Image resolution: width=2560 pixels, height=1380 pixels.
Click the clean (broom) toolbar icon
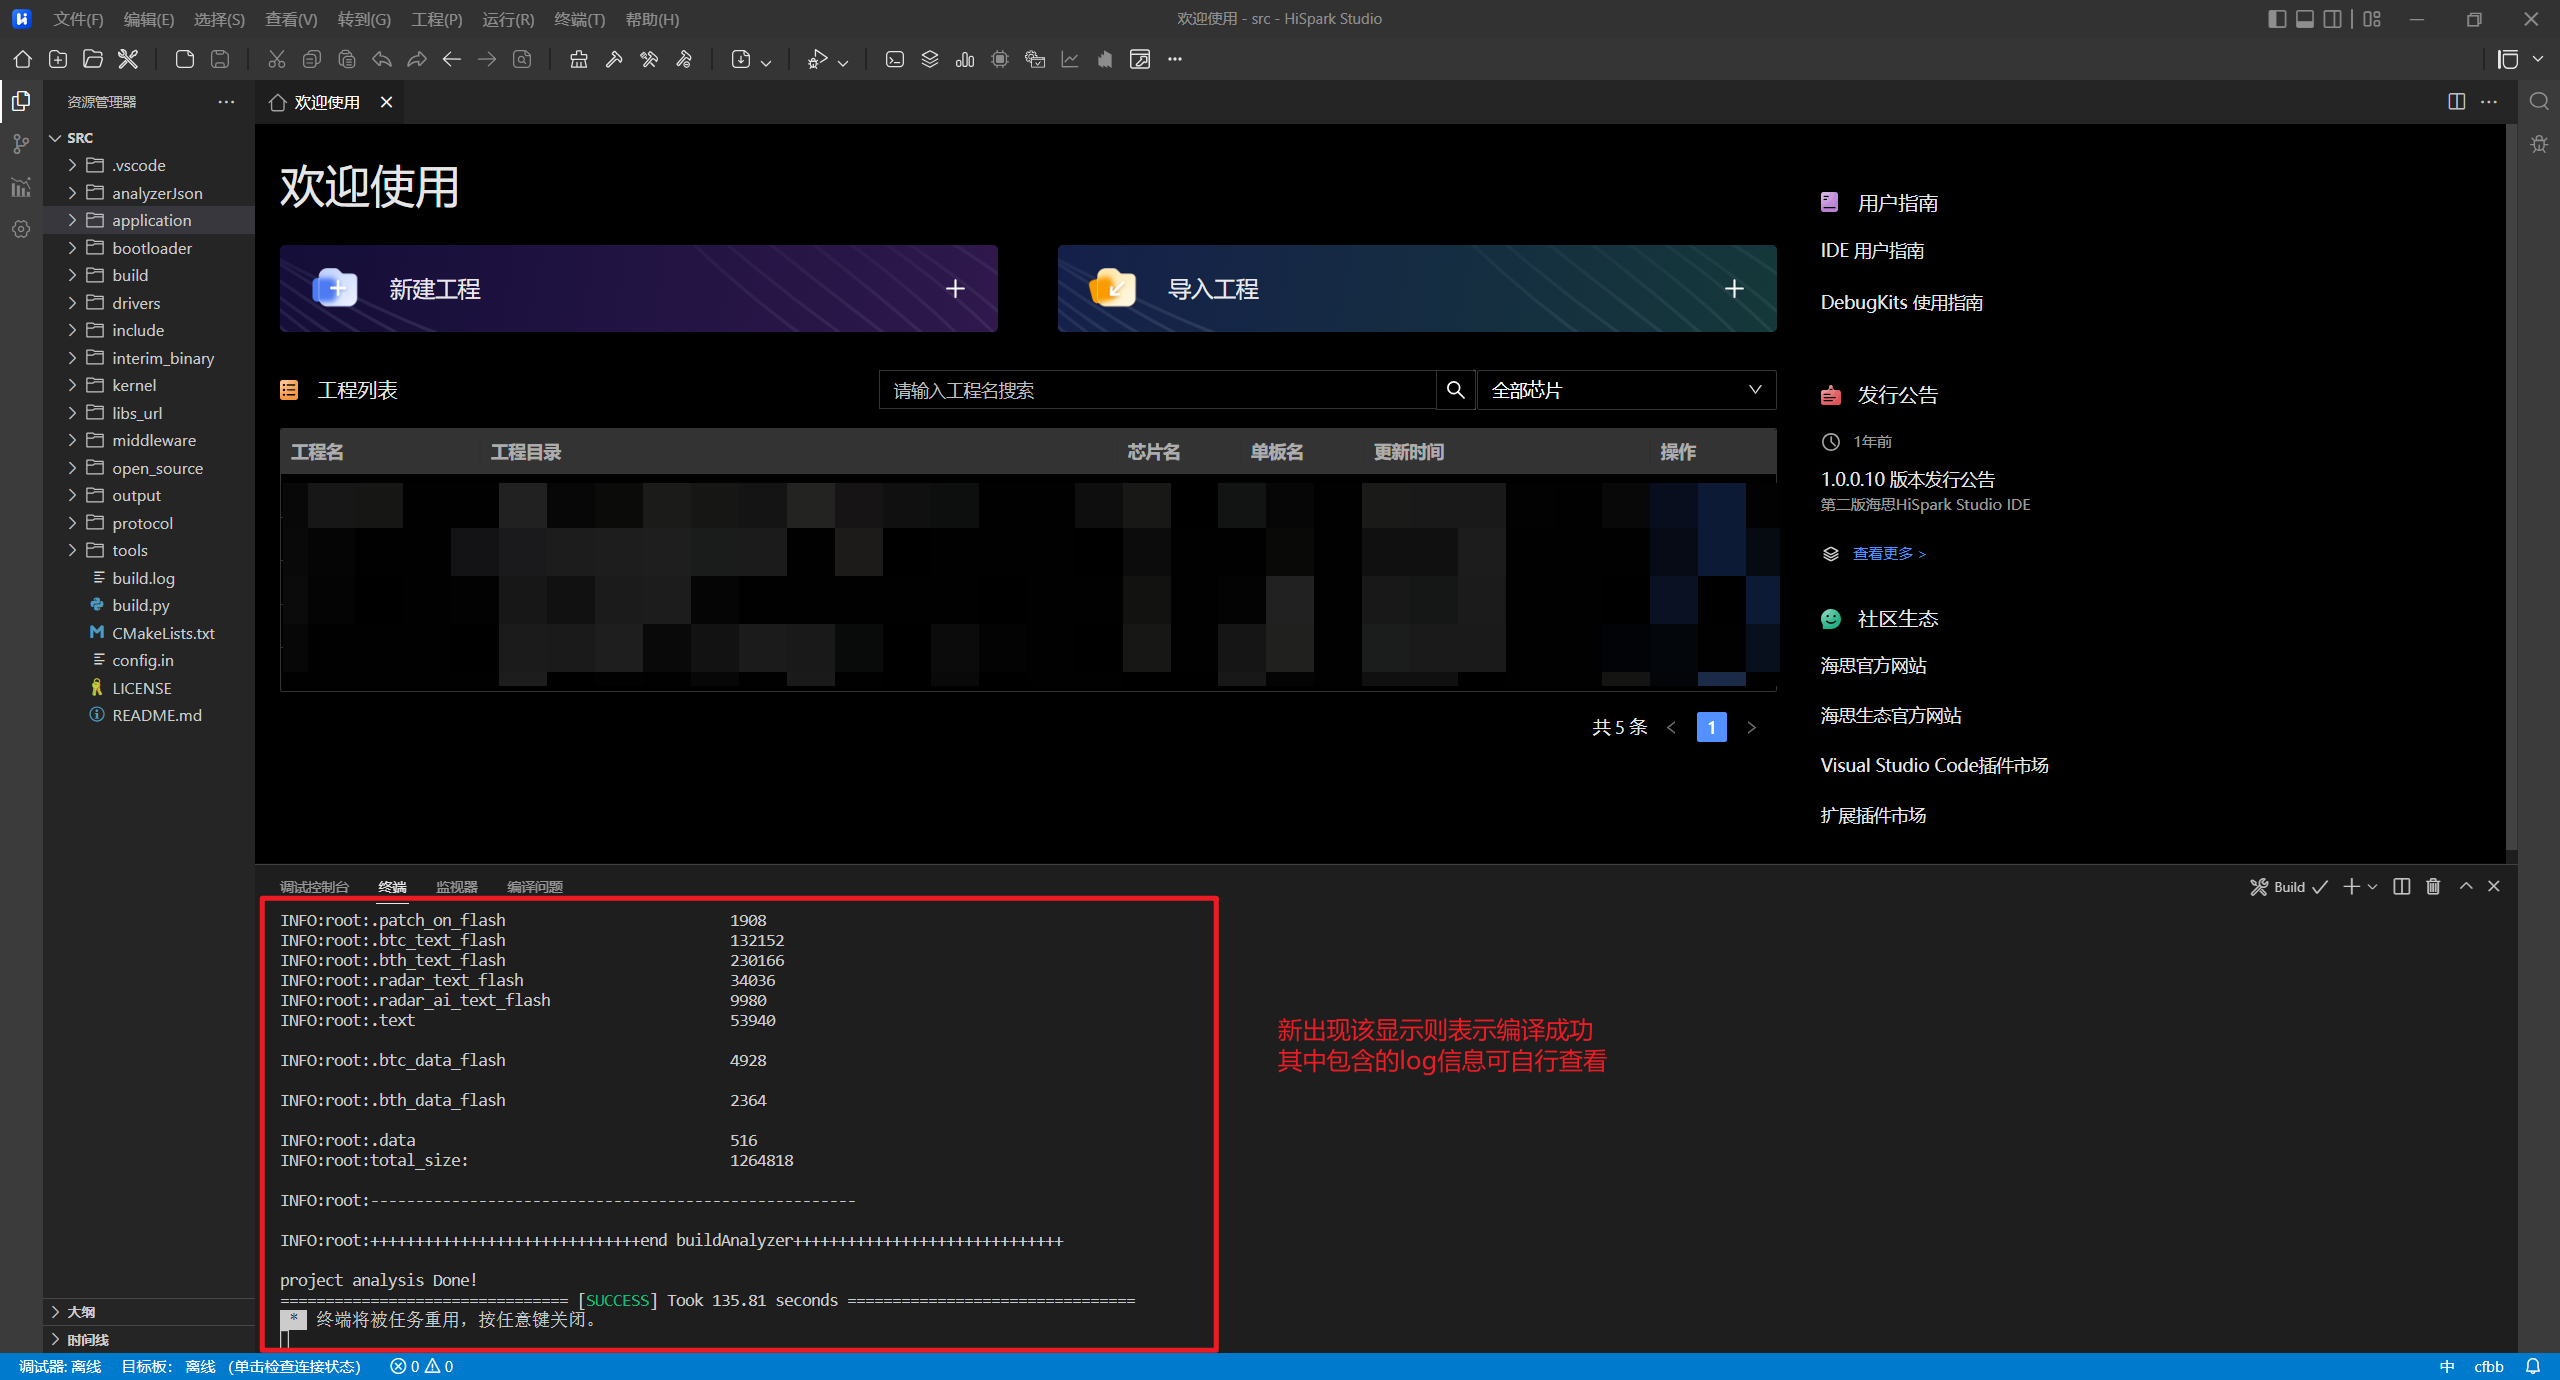tap(579, 59)
